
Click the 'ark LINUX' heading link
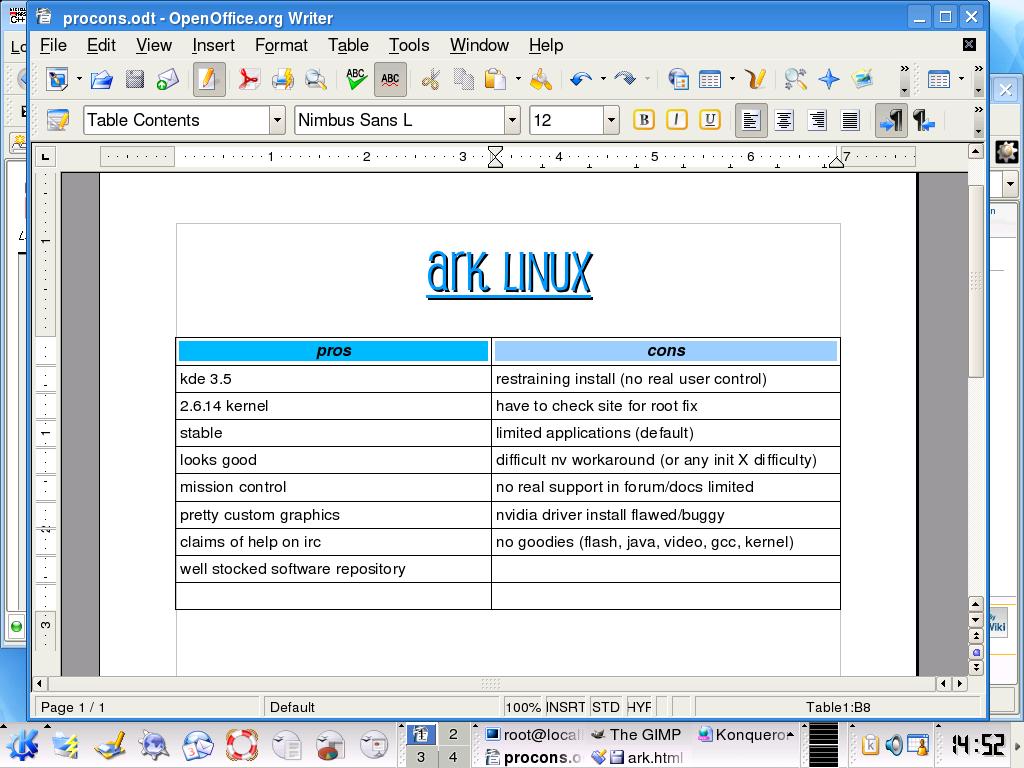coord(509,273)
